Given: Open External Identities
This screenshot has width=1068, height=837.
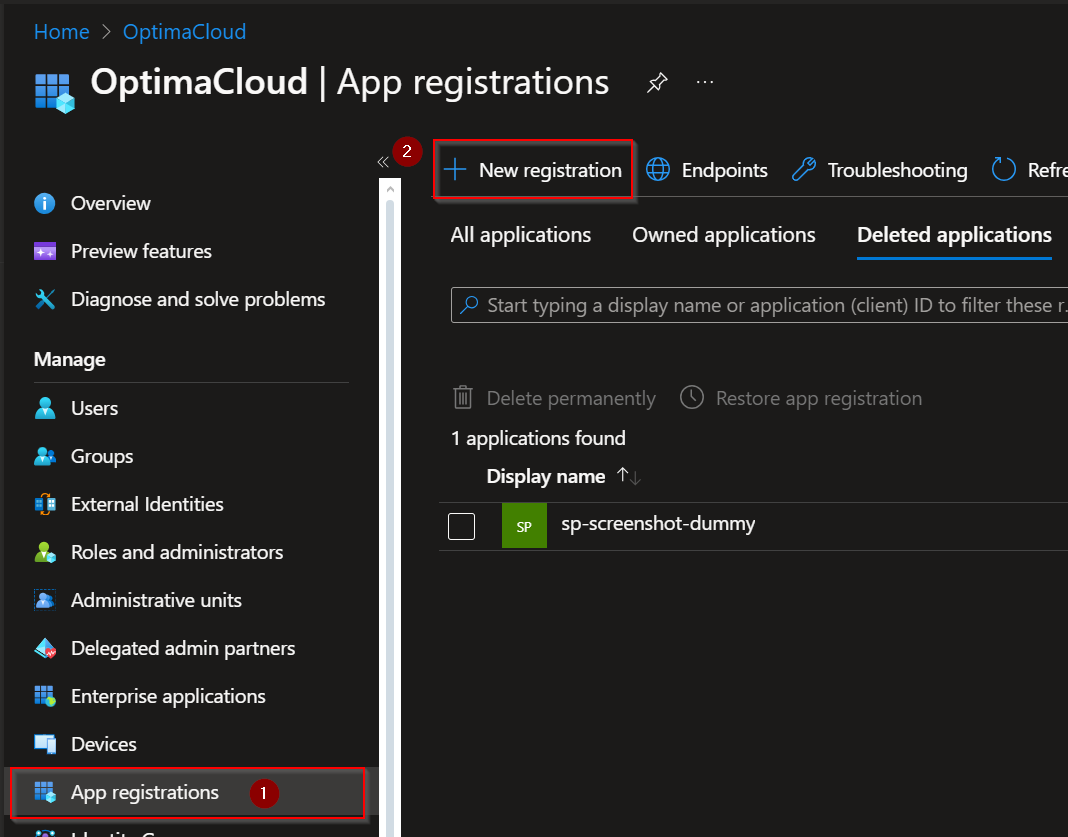Looking at the screenshot, I should click(x=147, y=504).
